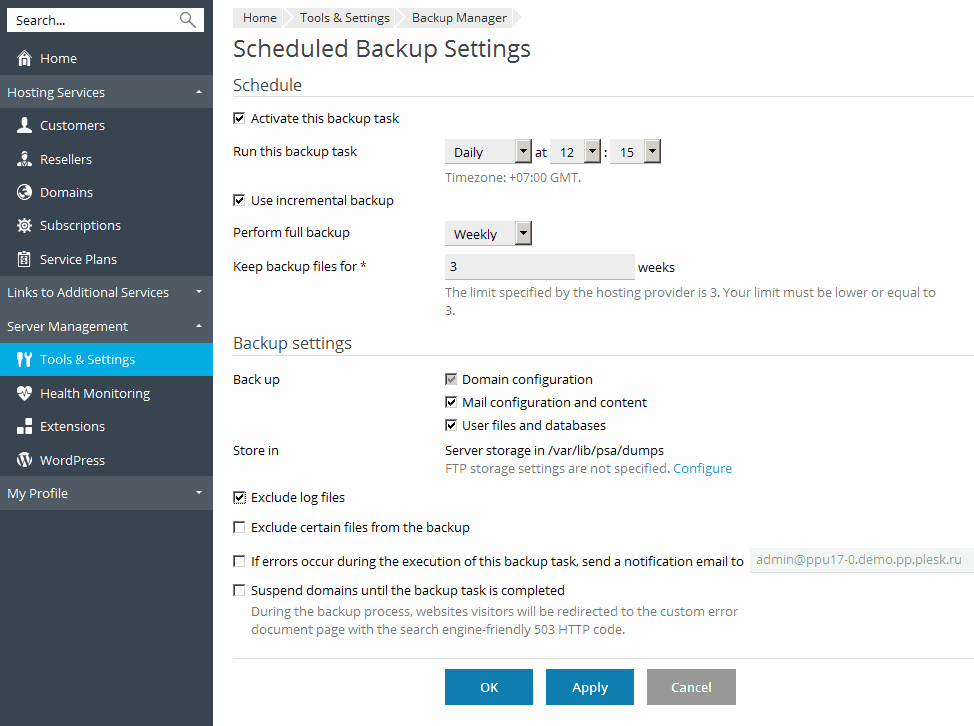974x726 pixels.
Task: Go to Backup Manager breadcrumb
Action: (x=459, y=18)
